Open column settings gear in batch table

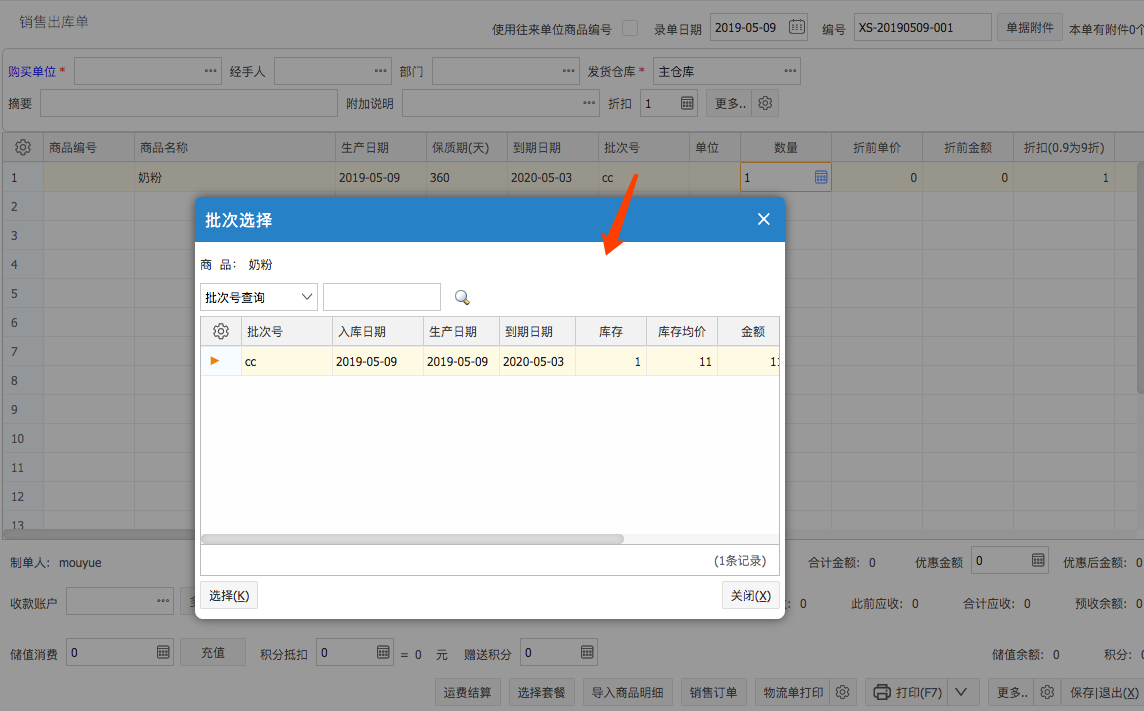220,332
